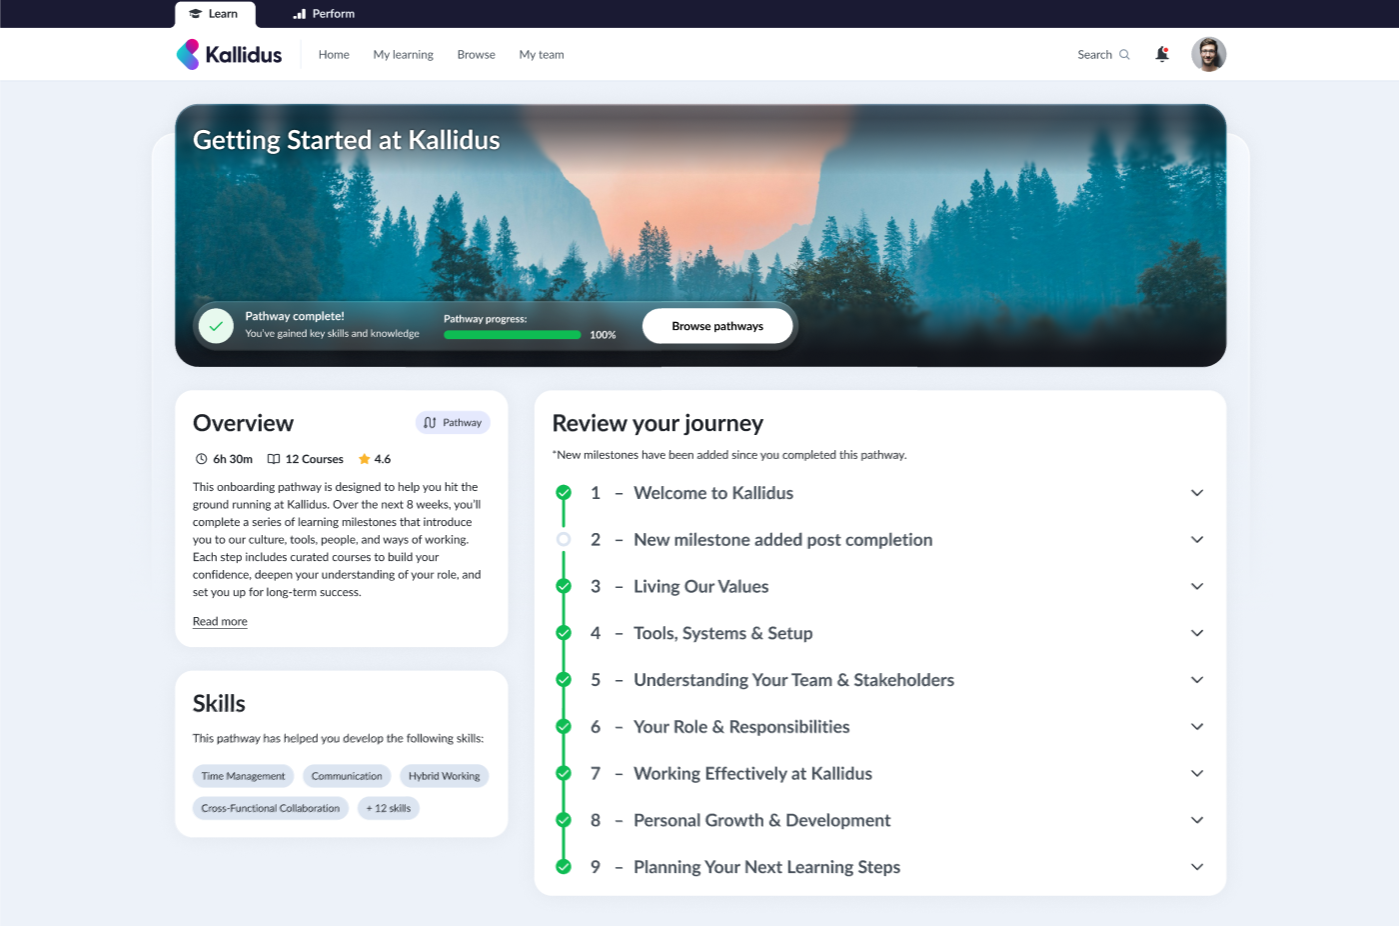Click the pathway progress bar at 100%
Image resolution: width=1399 pixels, height=926 pixels.
pos(512,334)
